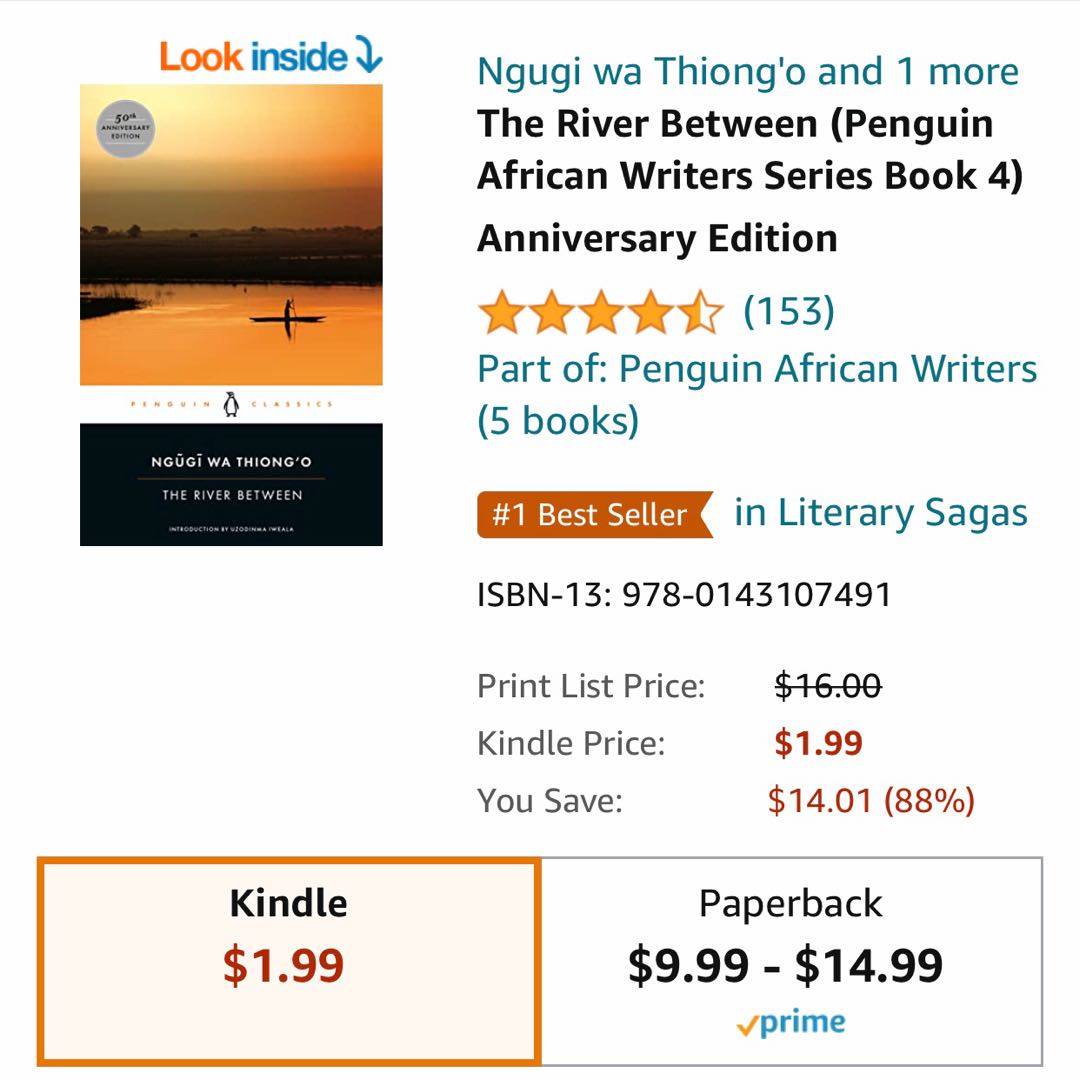The height and width of the screenshot is (1080, 1080).
Task: Click the red $1.99 Kindle Price value
Action: click(x=818, y=743)
